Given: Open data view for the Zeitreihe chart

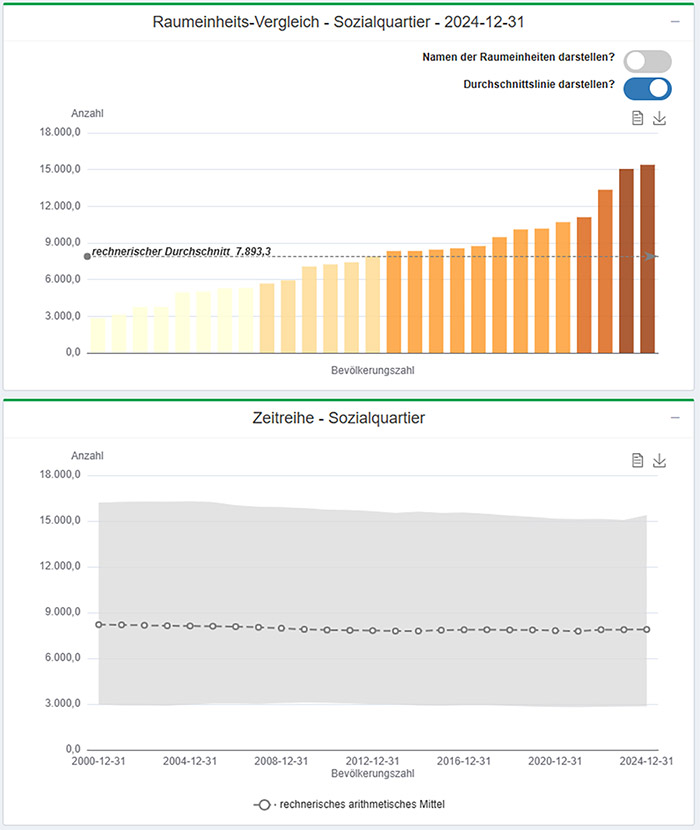Looking at the screenshot, I should click(x=637, y=460).
